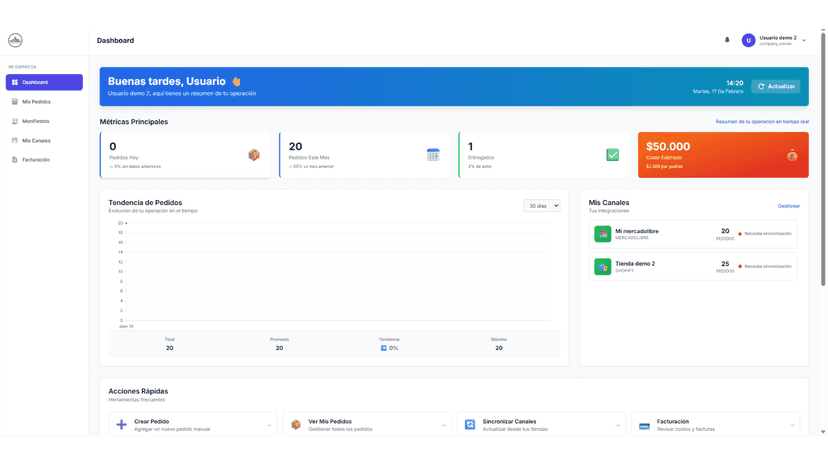The height and width of the screenshot is (466, 828).
Task: Click the green check icon on Entregados card
Action: (x=613, y=155)
